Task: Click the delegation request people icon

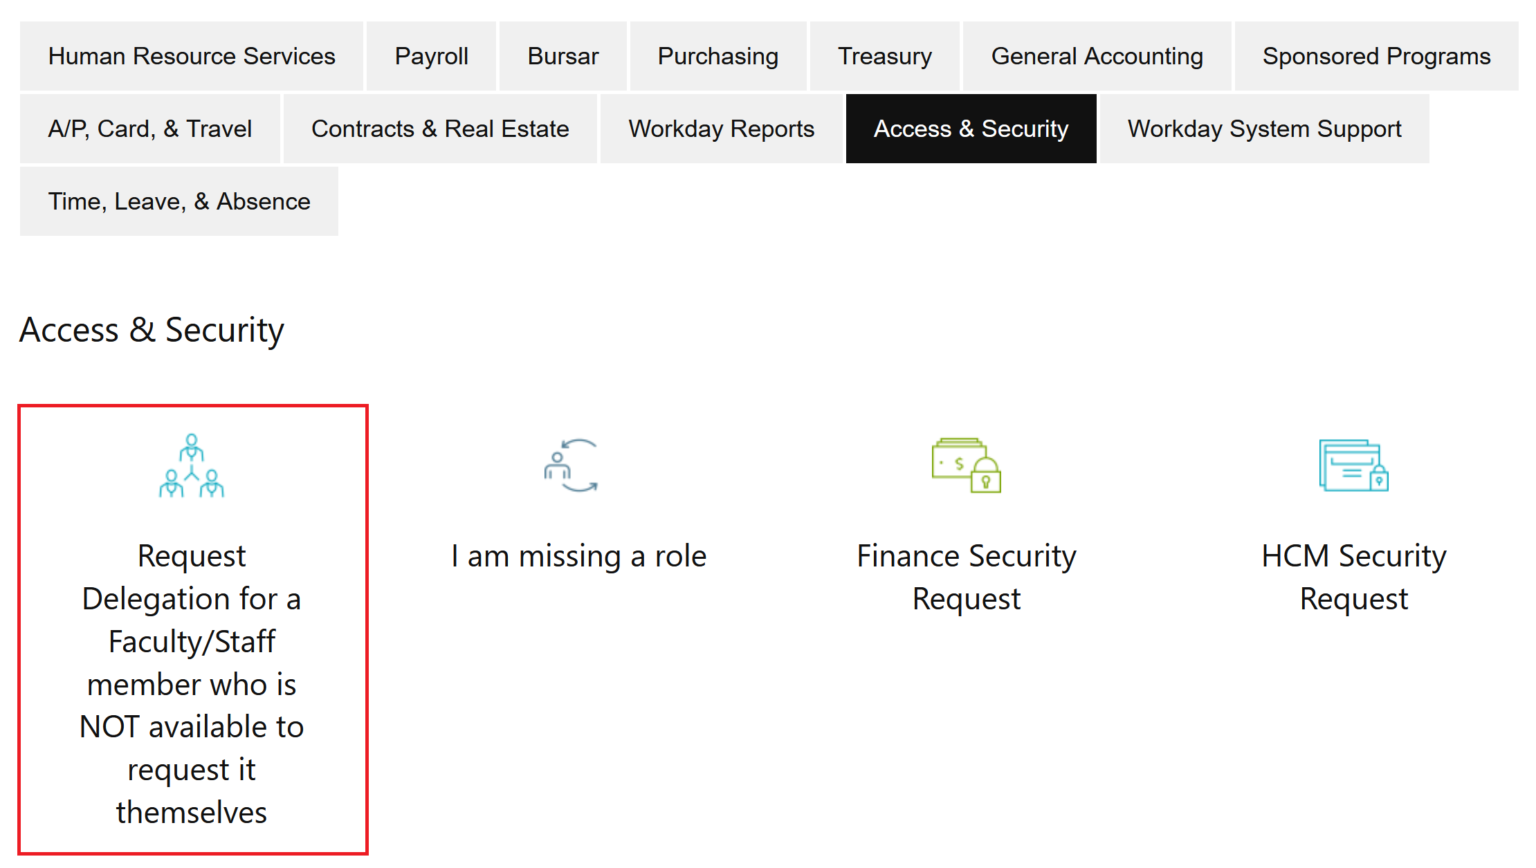Action: tap(192, 463)
